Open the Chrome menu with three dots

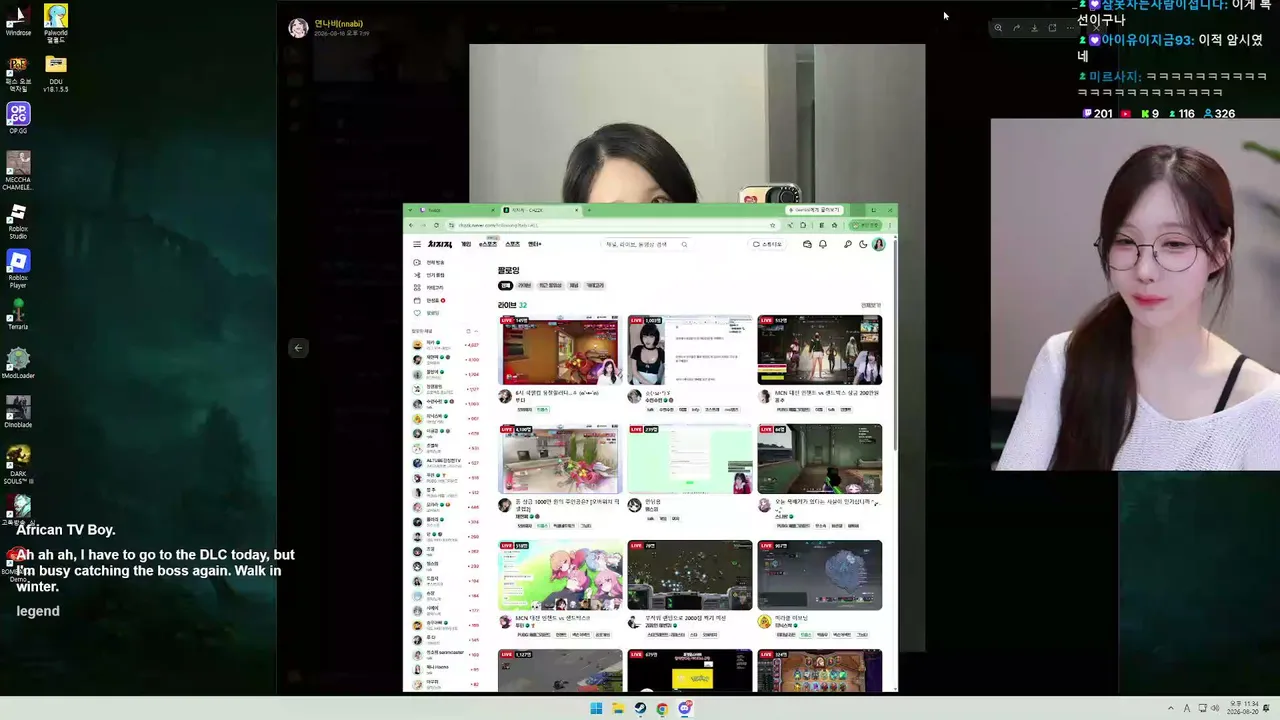point(890,225)
